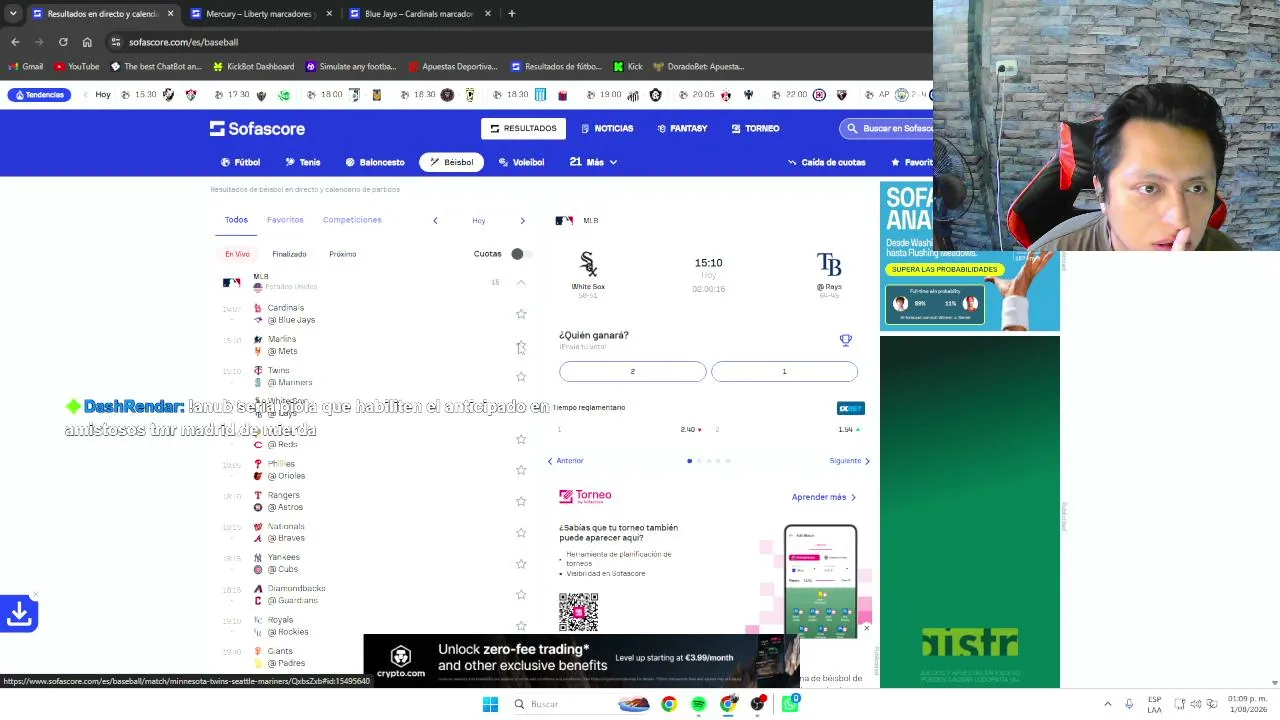Image resolution: width=1280 pixels, height=720 pixels.
Task: Scan the Torneo QR code image
Action: (x=578, y=612)
